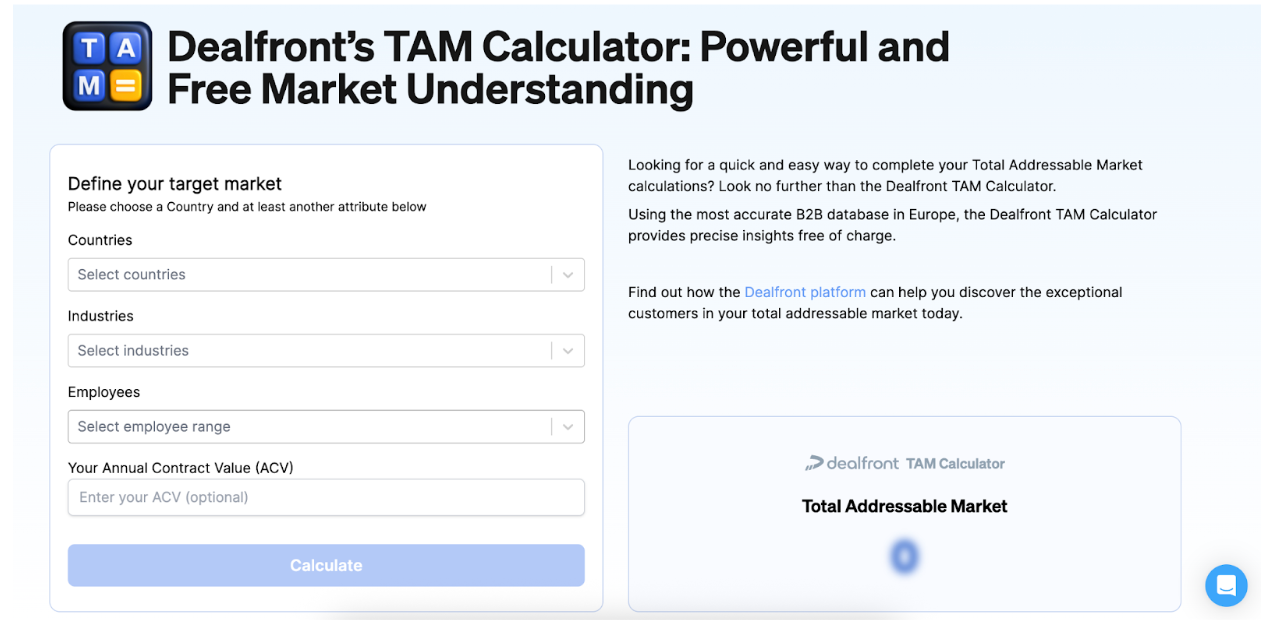Click the Employees dropdown chevron icon
The height and width of the screenshot is (628, 1276).
568,426
